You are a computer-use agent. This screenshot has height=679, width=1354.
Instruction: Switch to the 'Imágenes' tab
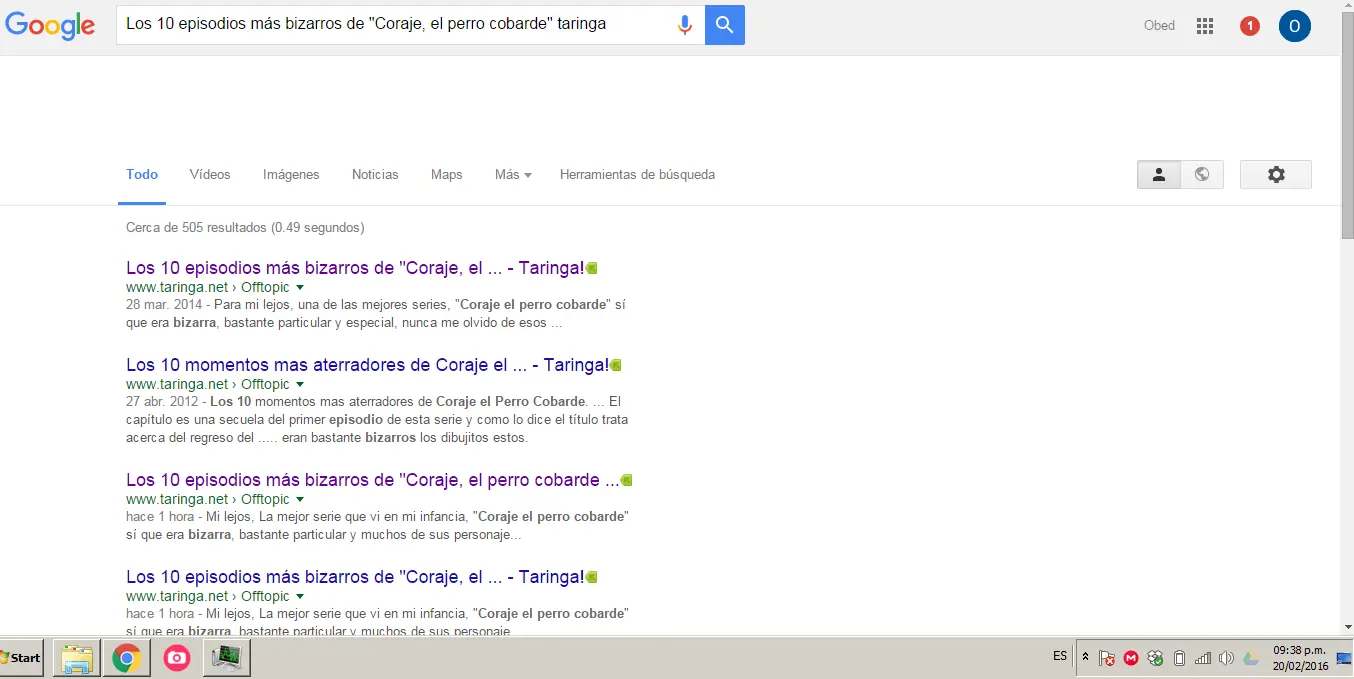pyautogui.click(x=291, y=174)
